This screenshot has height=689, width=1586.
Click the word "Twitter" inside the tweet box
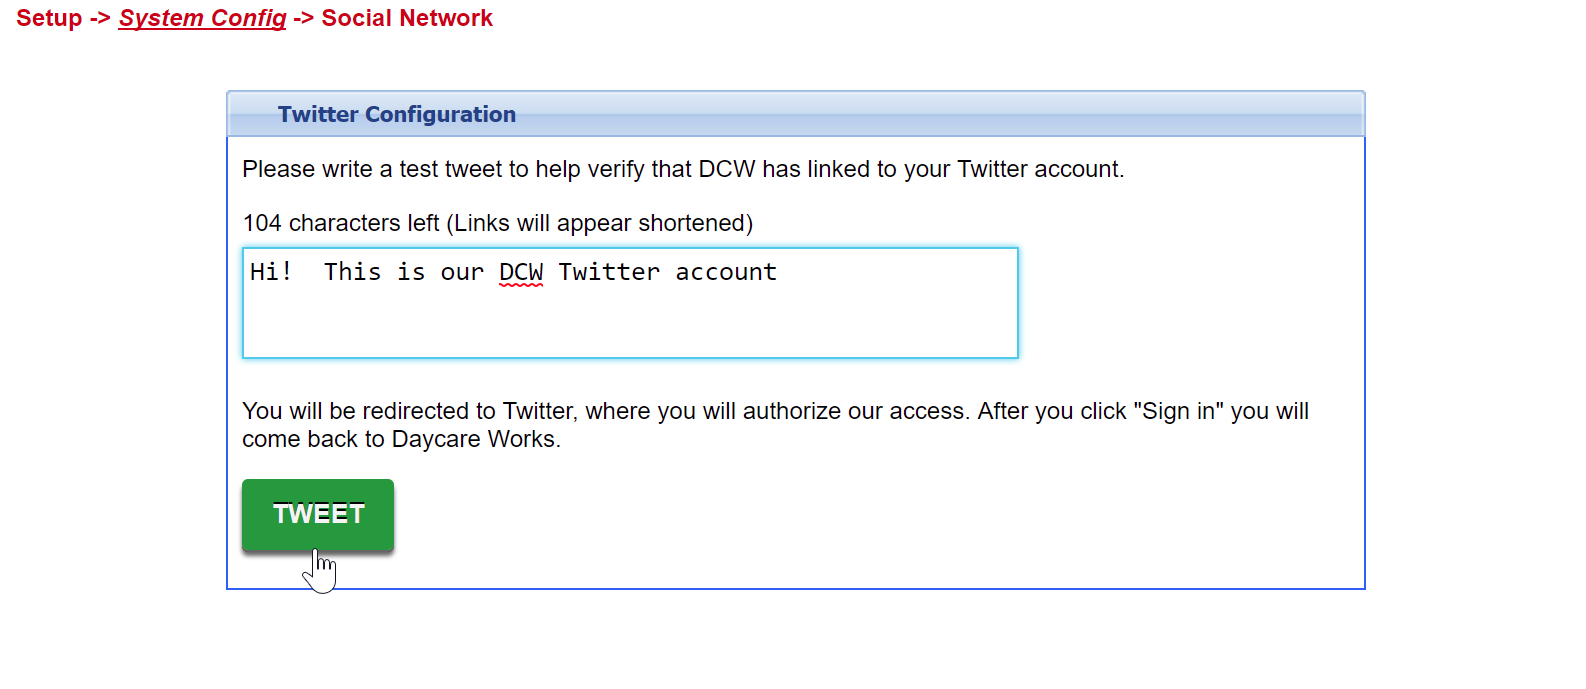click(608, 272)
